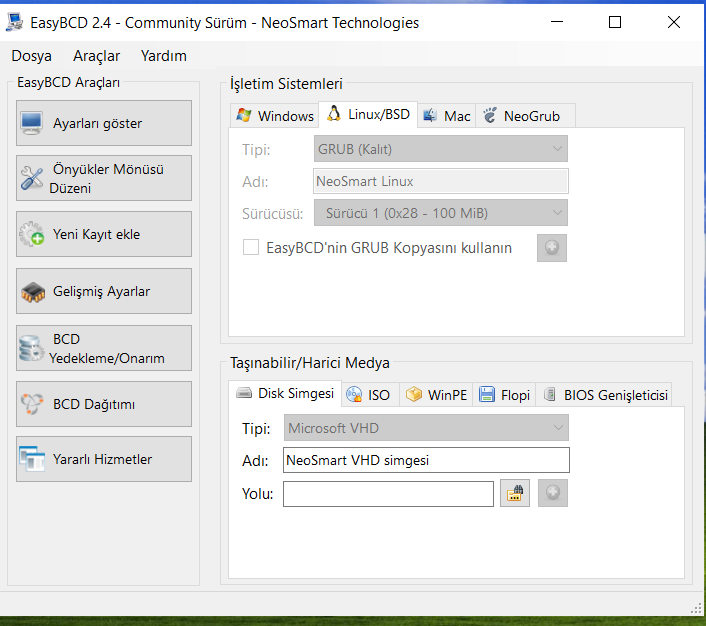The height and width of the screenshot is (626, 706).
Task: Click the EasyBCD application icon in the title bar
Action: pos(14,22)
